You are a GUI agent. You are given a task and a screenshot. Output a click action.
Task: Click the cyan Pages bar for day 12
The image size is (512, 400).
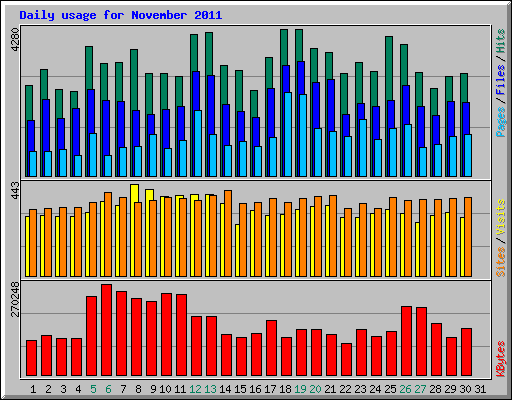198,143
